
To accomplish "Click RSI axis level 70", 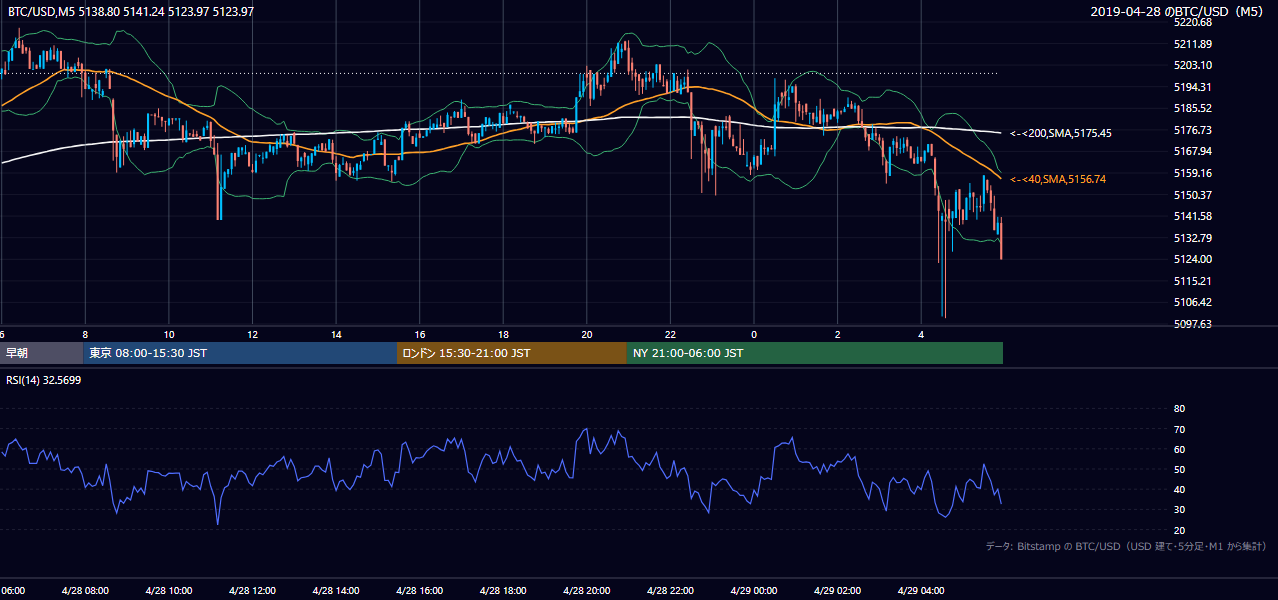I will pyautogui.click(x=1179, y=429).
